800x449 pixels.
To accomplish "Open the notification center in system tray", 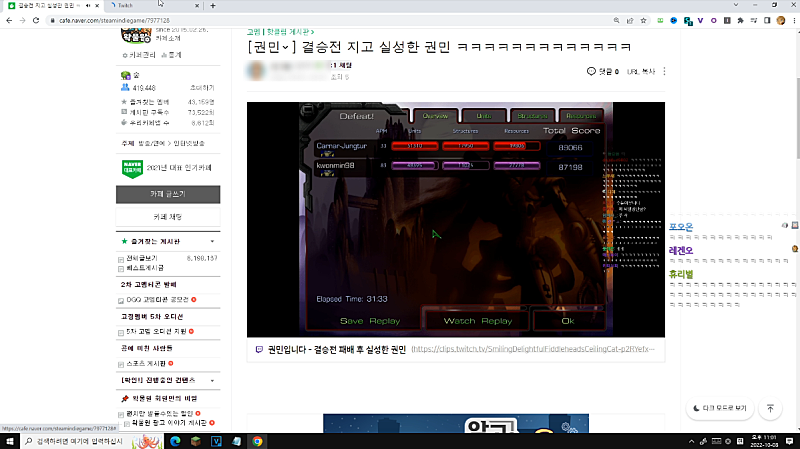I will [x=790, y=441].
